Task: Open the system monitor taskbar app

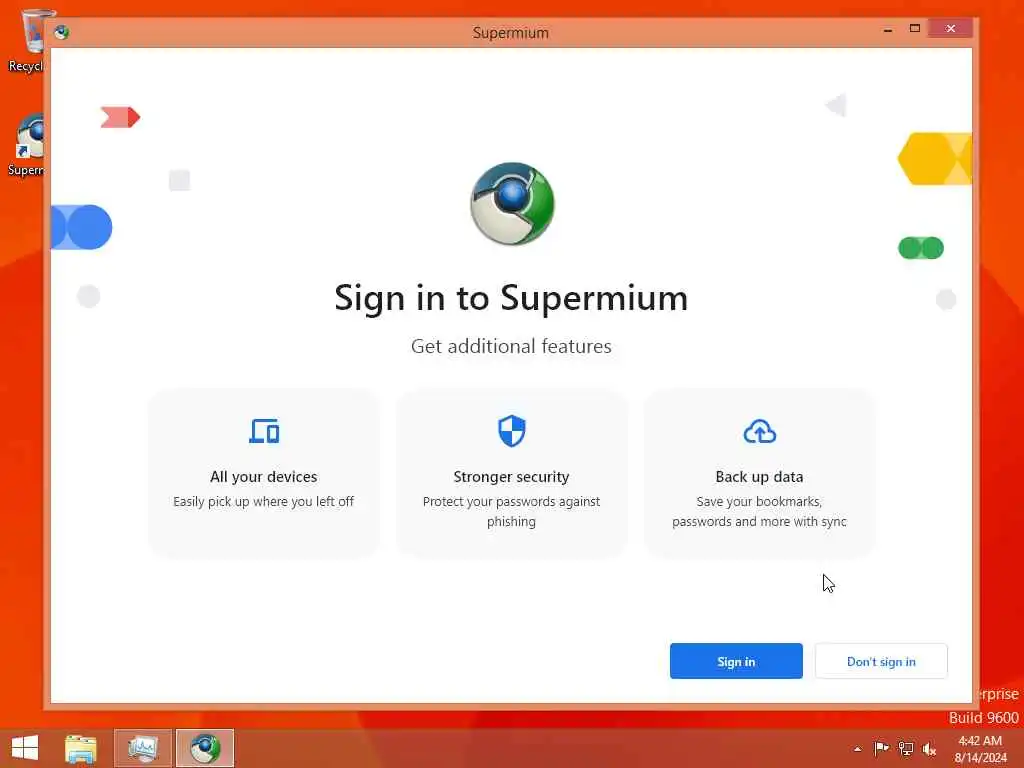Action: click(x=142, y=748)
